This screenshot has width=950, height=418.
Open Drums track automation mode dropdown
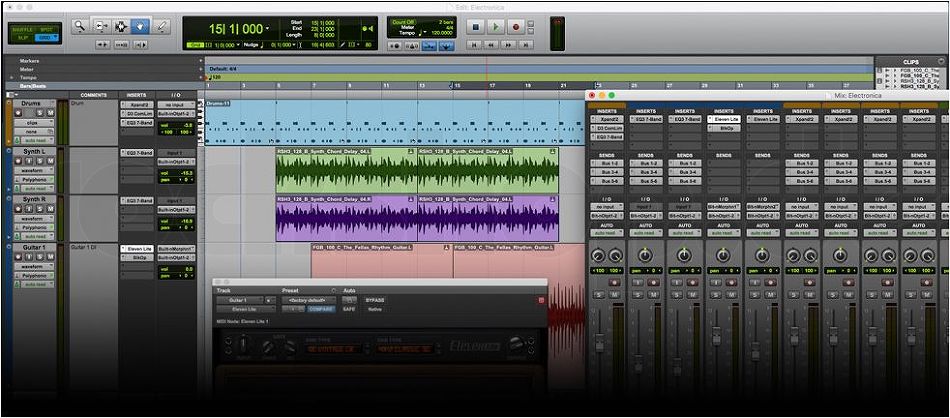click(37, 140)
